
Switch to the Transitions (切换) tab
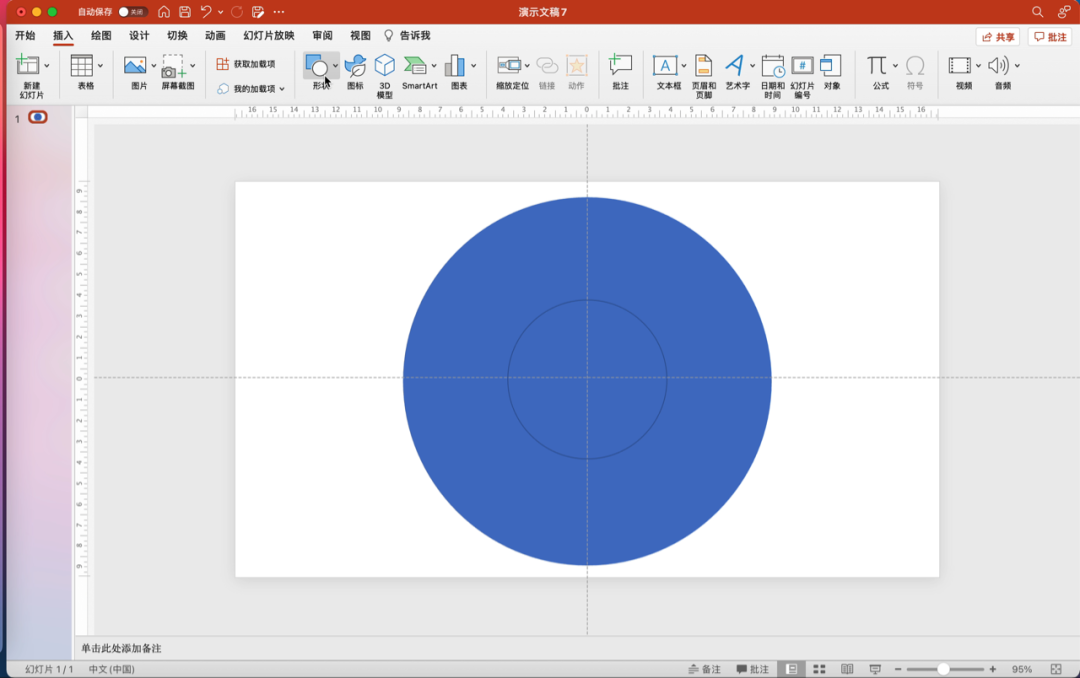tap(177, 36)
